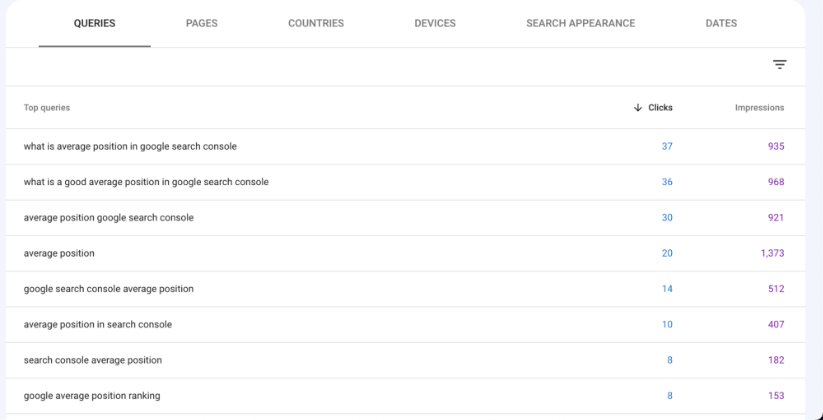The height and width of the screenshot is (420, 823).
Task: Click the 'average position' query row
Action: click(405, 254)
